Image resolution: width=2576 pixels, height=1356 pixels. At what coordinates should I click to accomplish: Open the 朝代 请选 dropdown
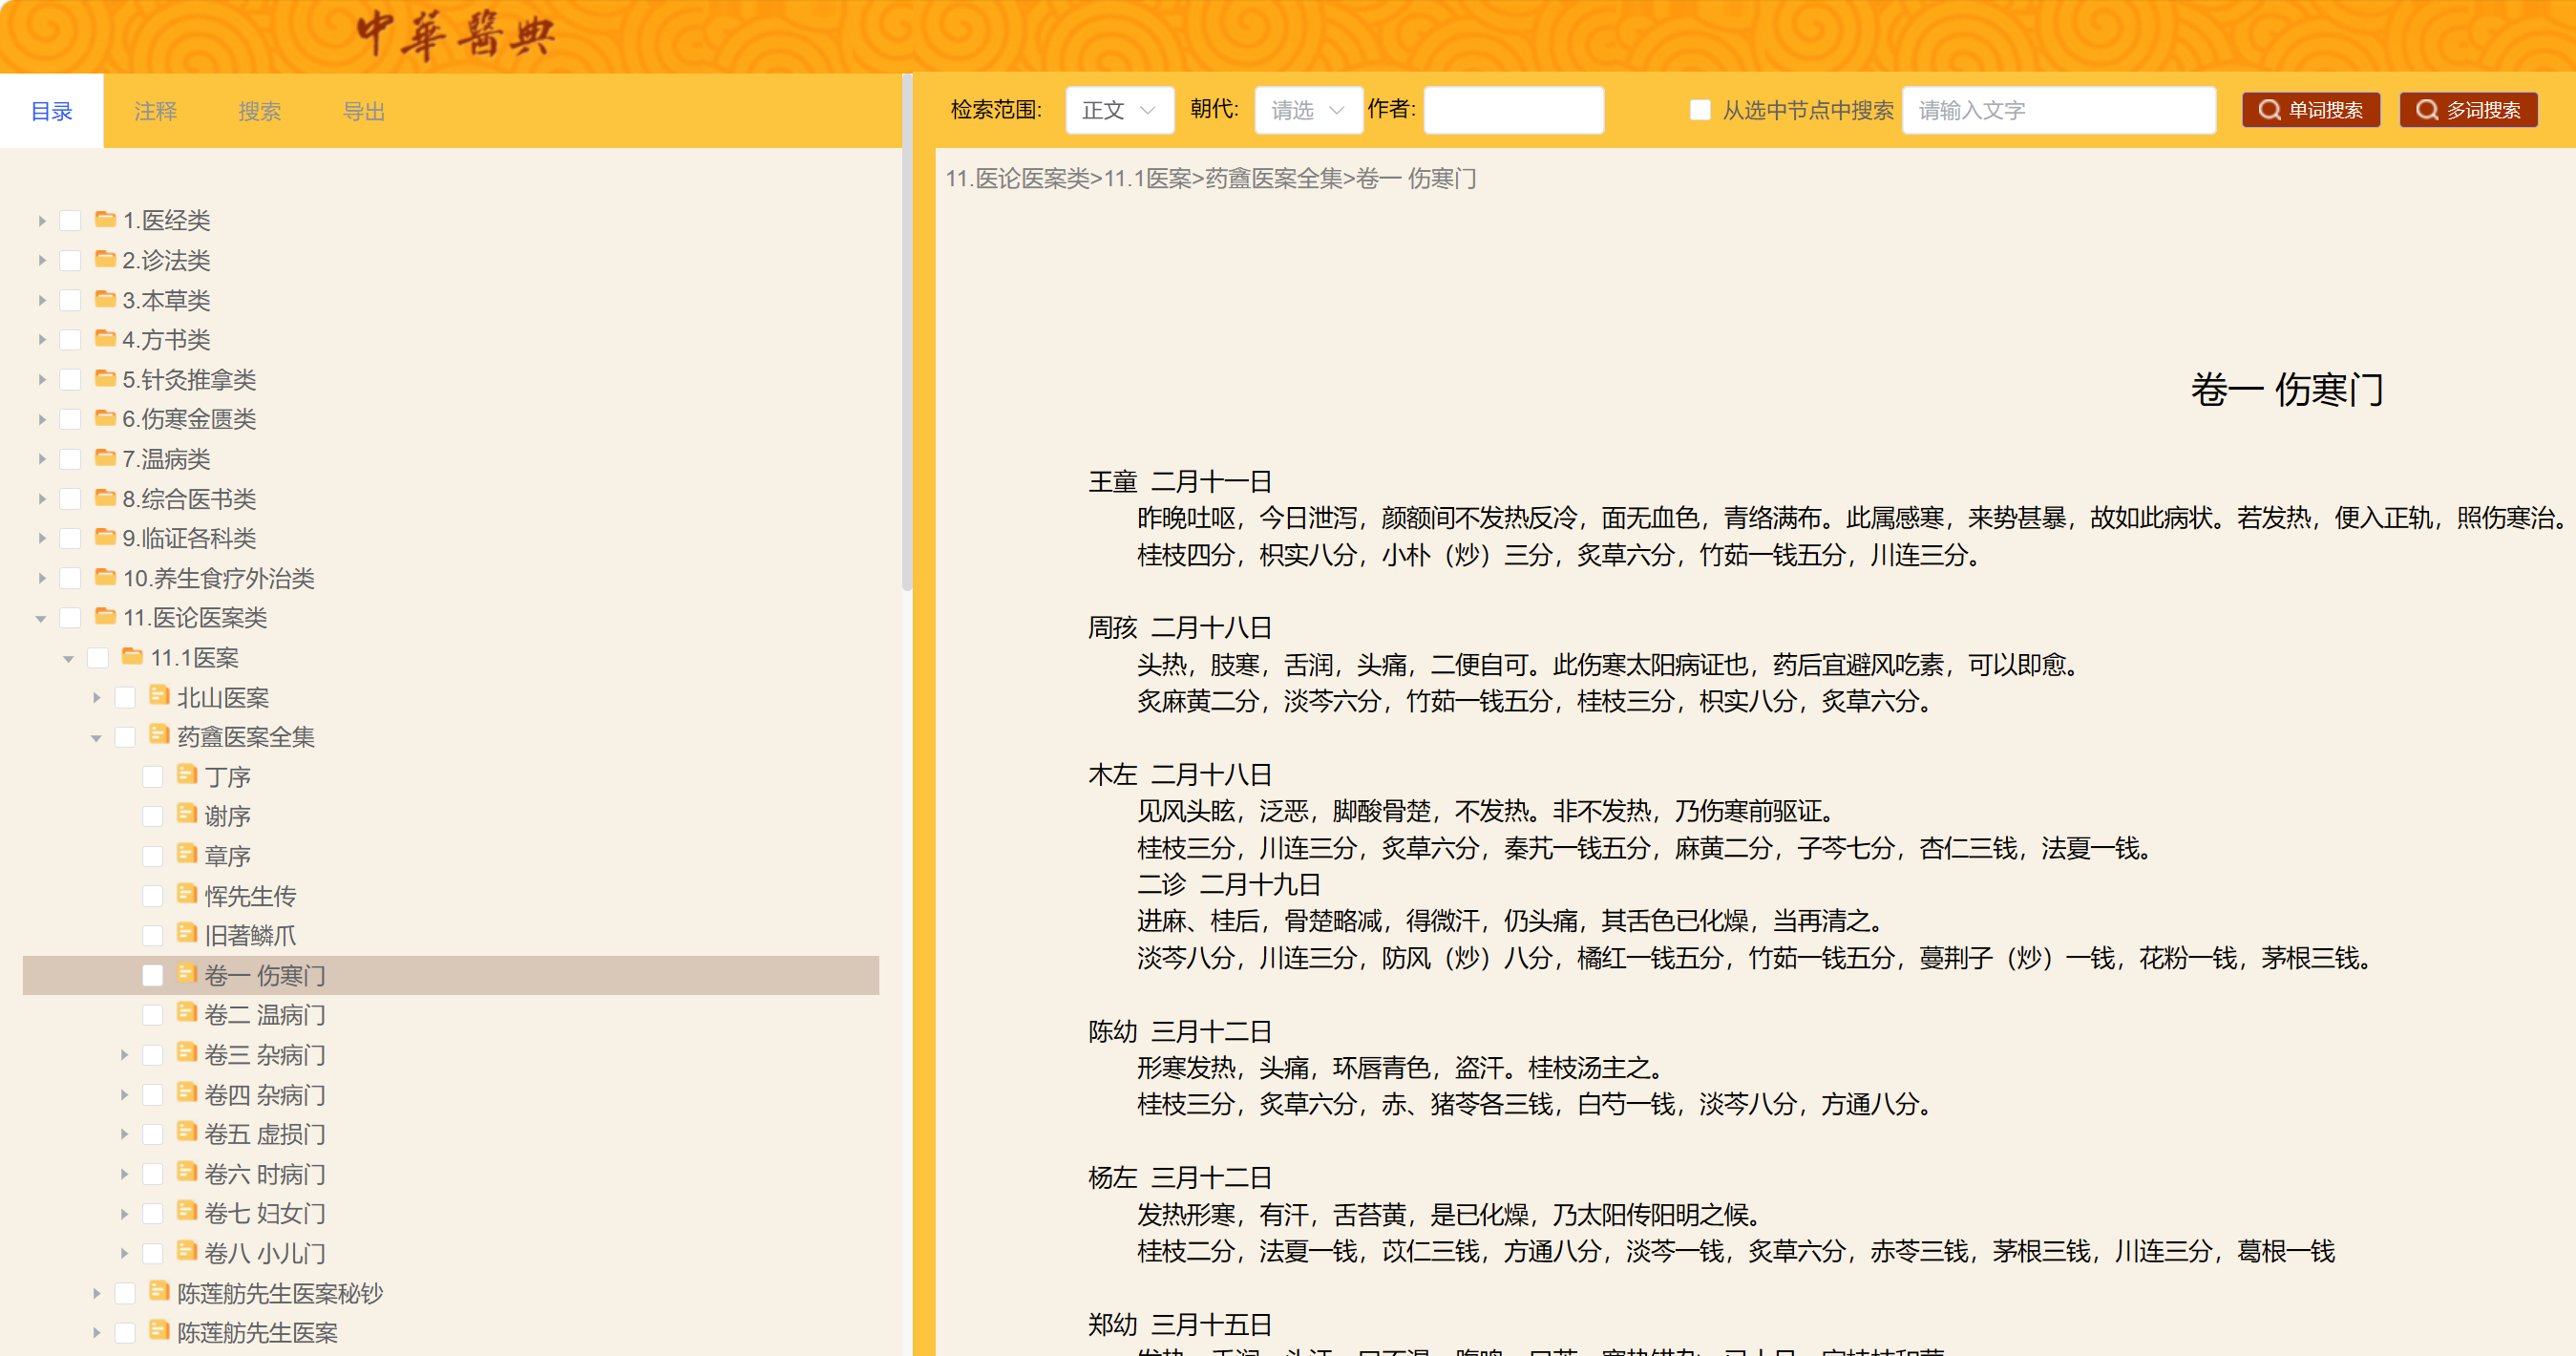(x=1308, y=110)
